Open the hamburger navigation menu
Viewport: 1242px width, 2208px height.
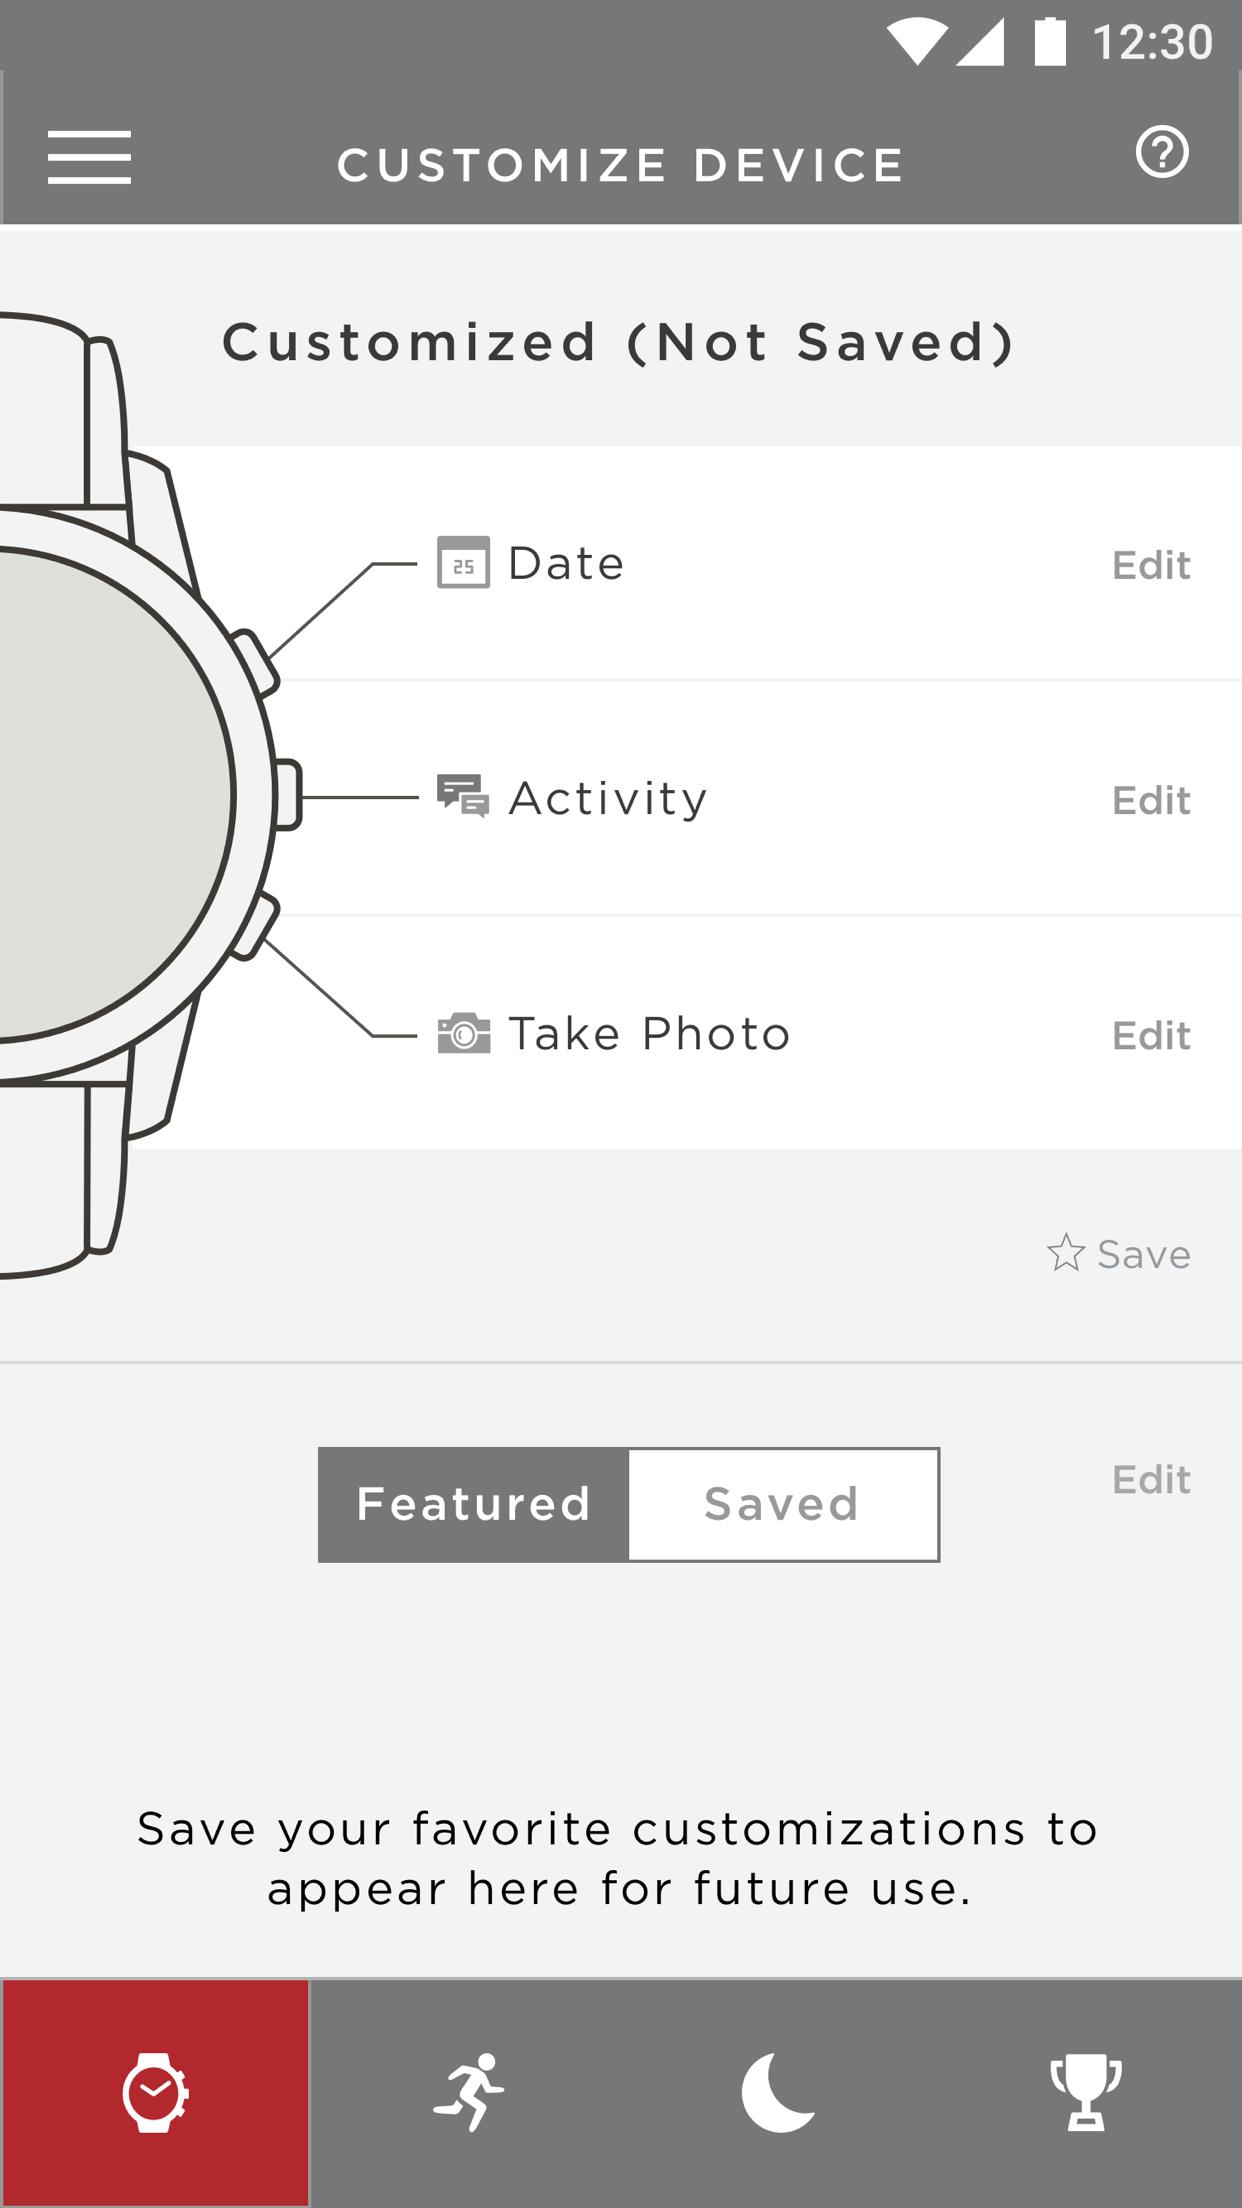pyautogui.click(x=89, y=157)
